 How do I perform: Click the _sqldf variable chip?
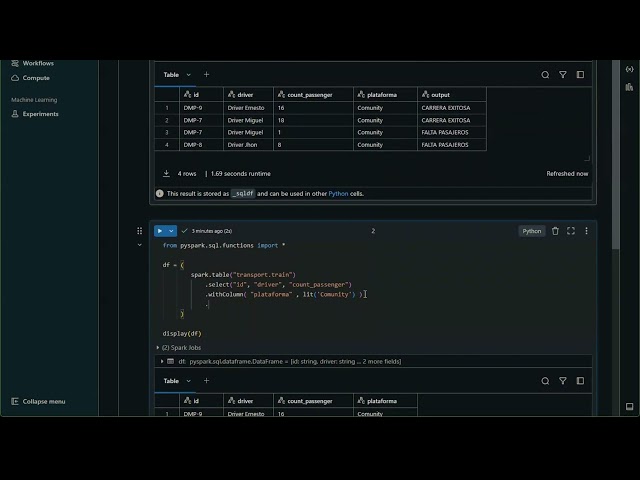pos(243,193)
